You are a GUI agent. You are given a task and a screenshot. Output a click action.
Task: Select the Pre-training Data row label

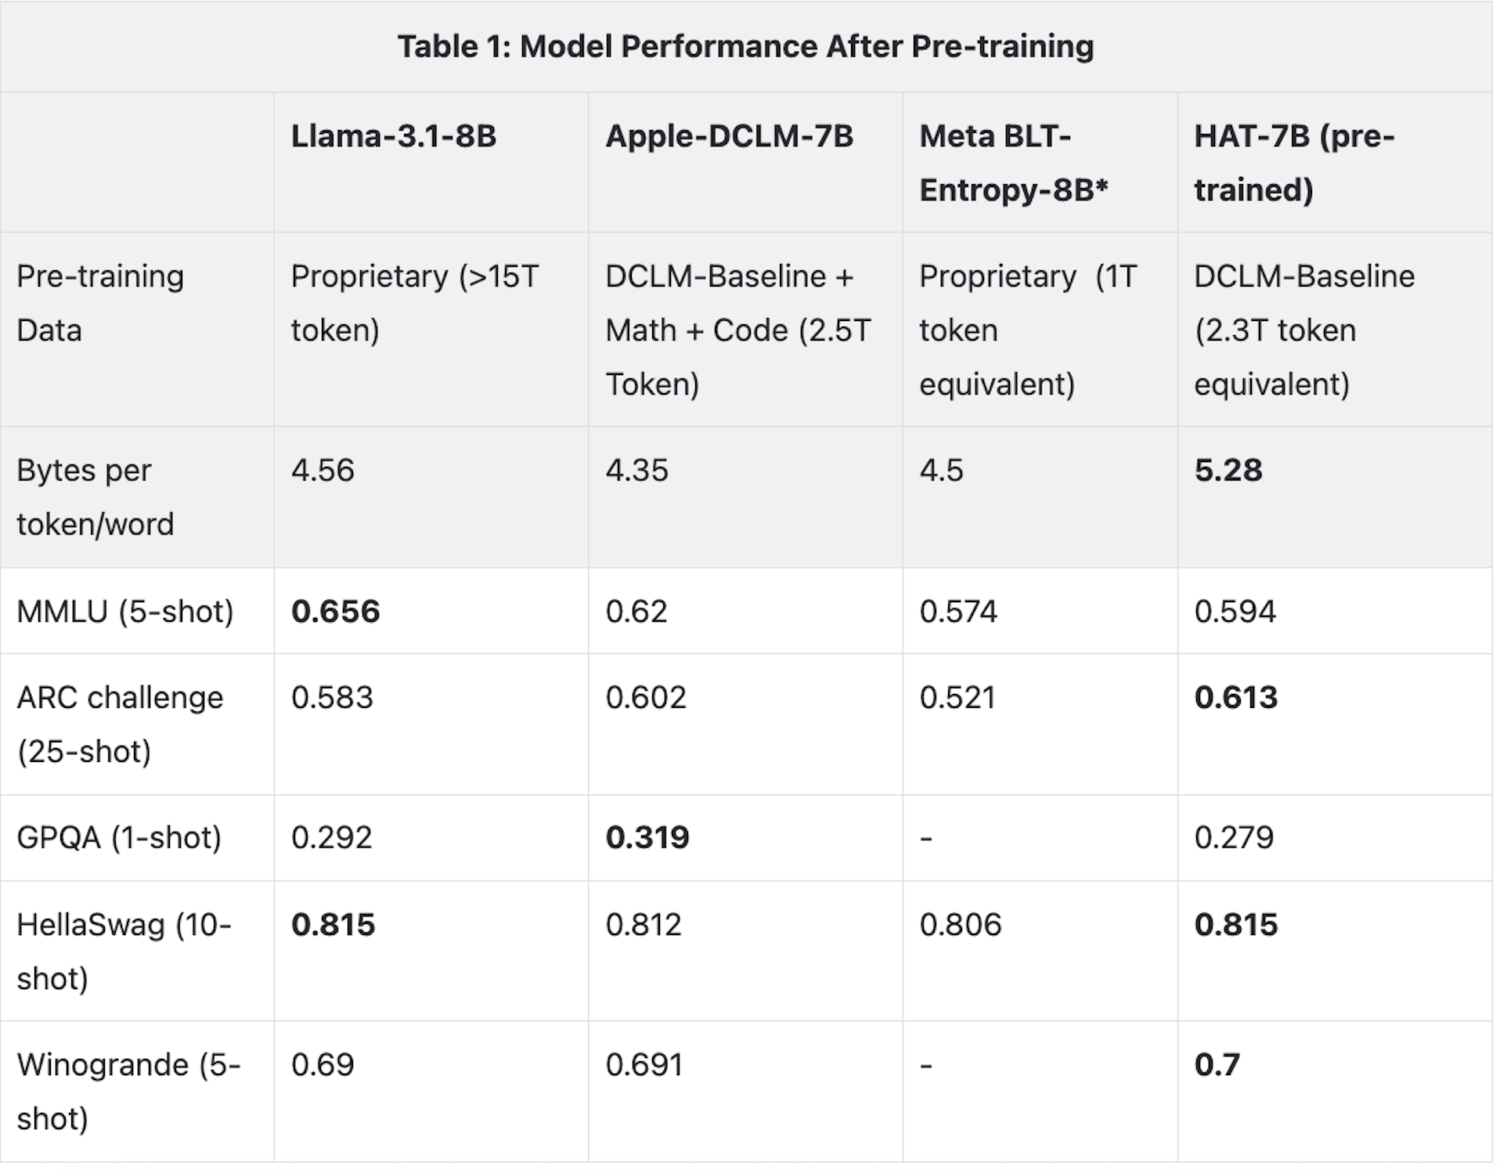point(100,303)
